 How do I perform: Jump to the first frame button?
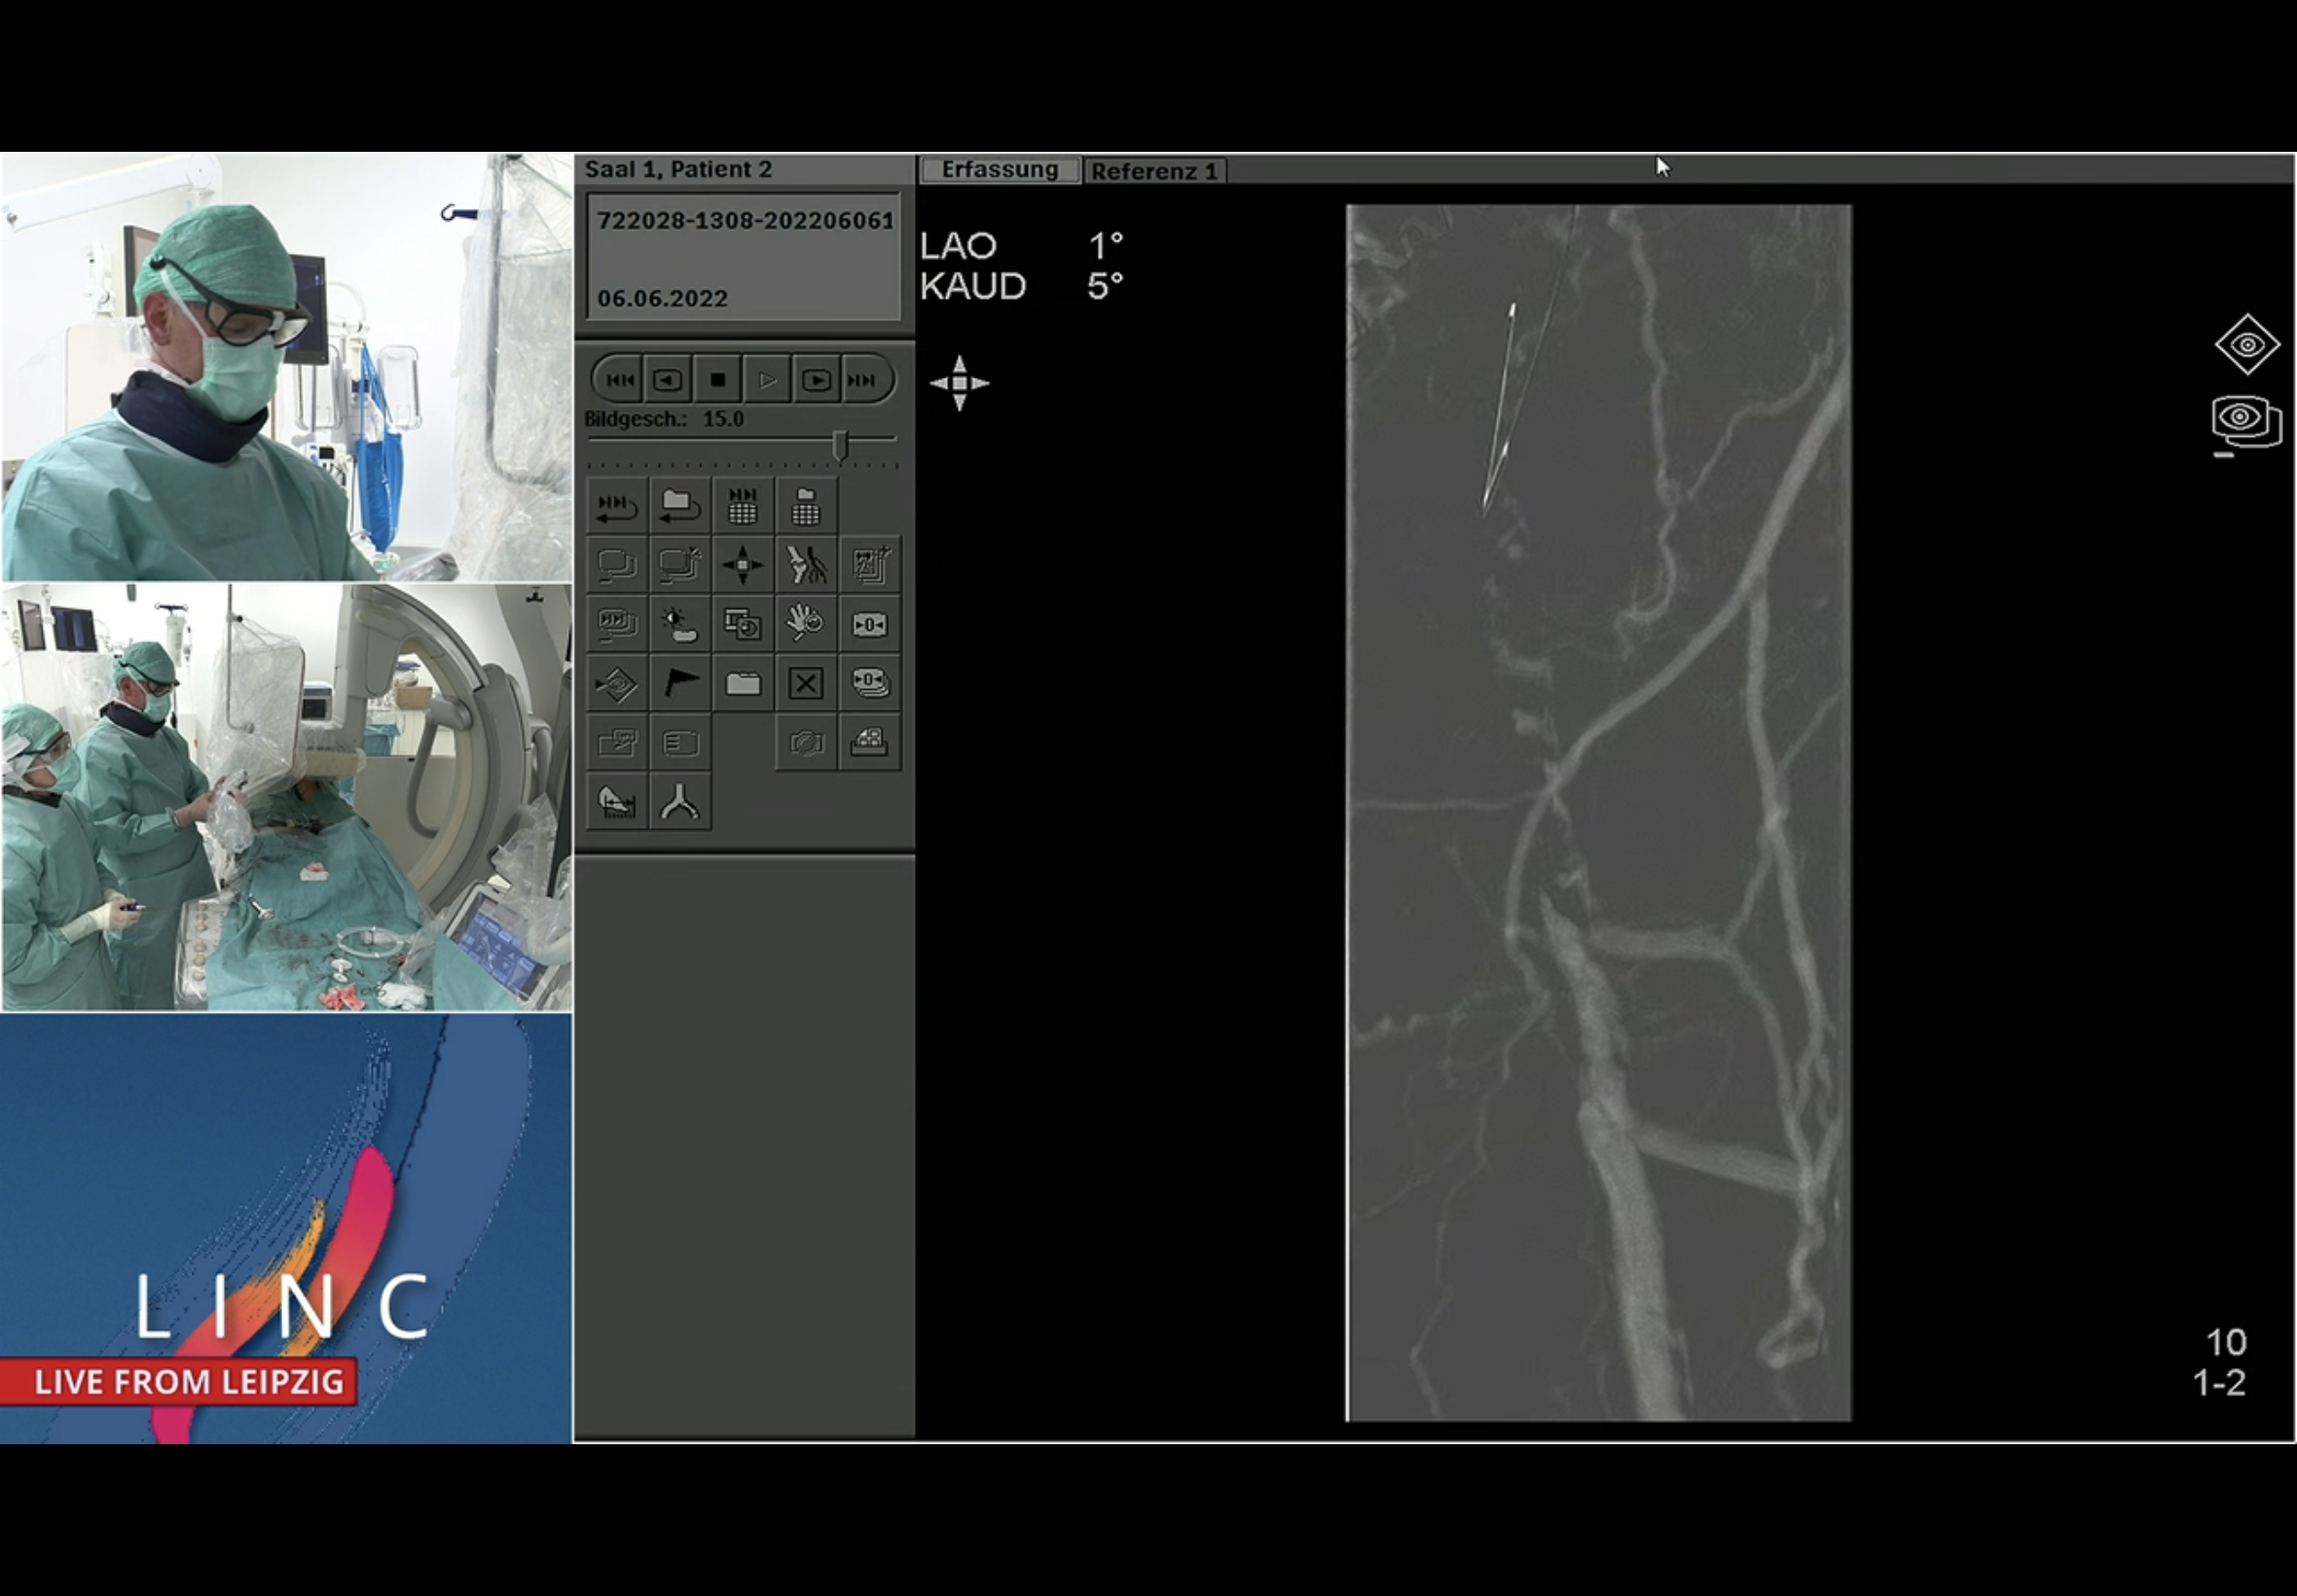[x=619, y=380]
